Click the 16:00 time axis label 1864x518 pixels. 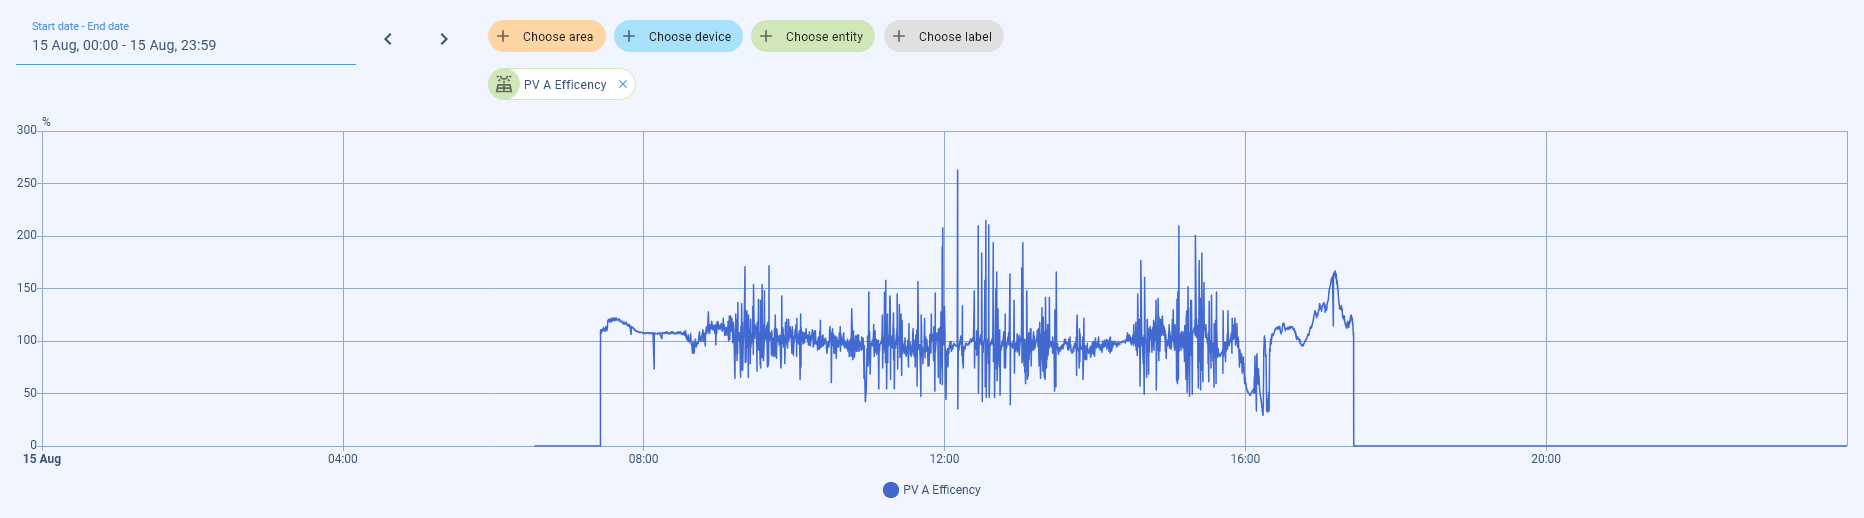click(x=1245, y=459)
